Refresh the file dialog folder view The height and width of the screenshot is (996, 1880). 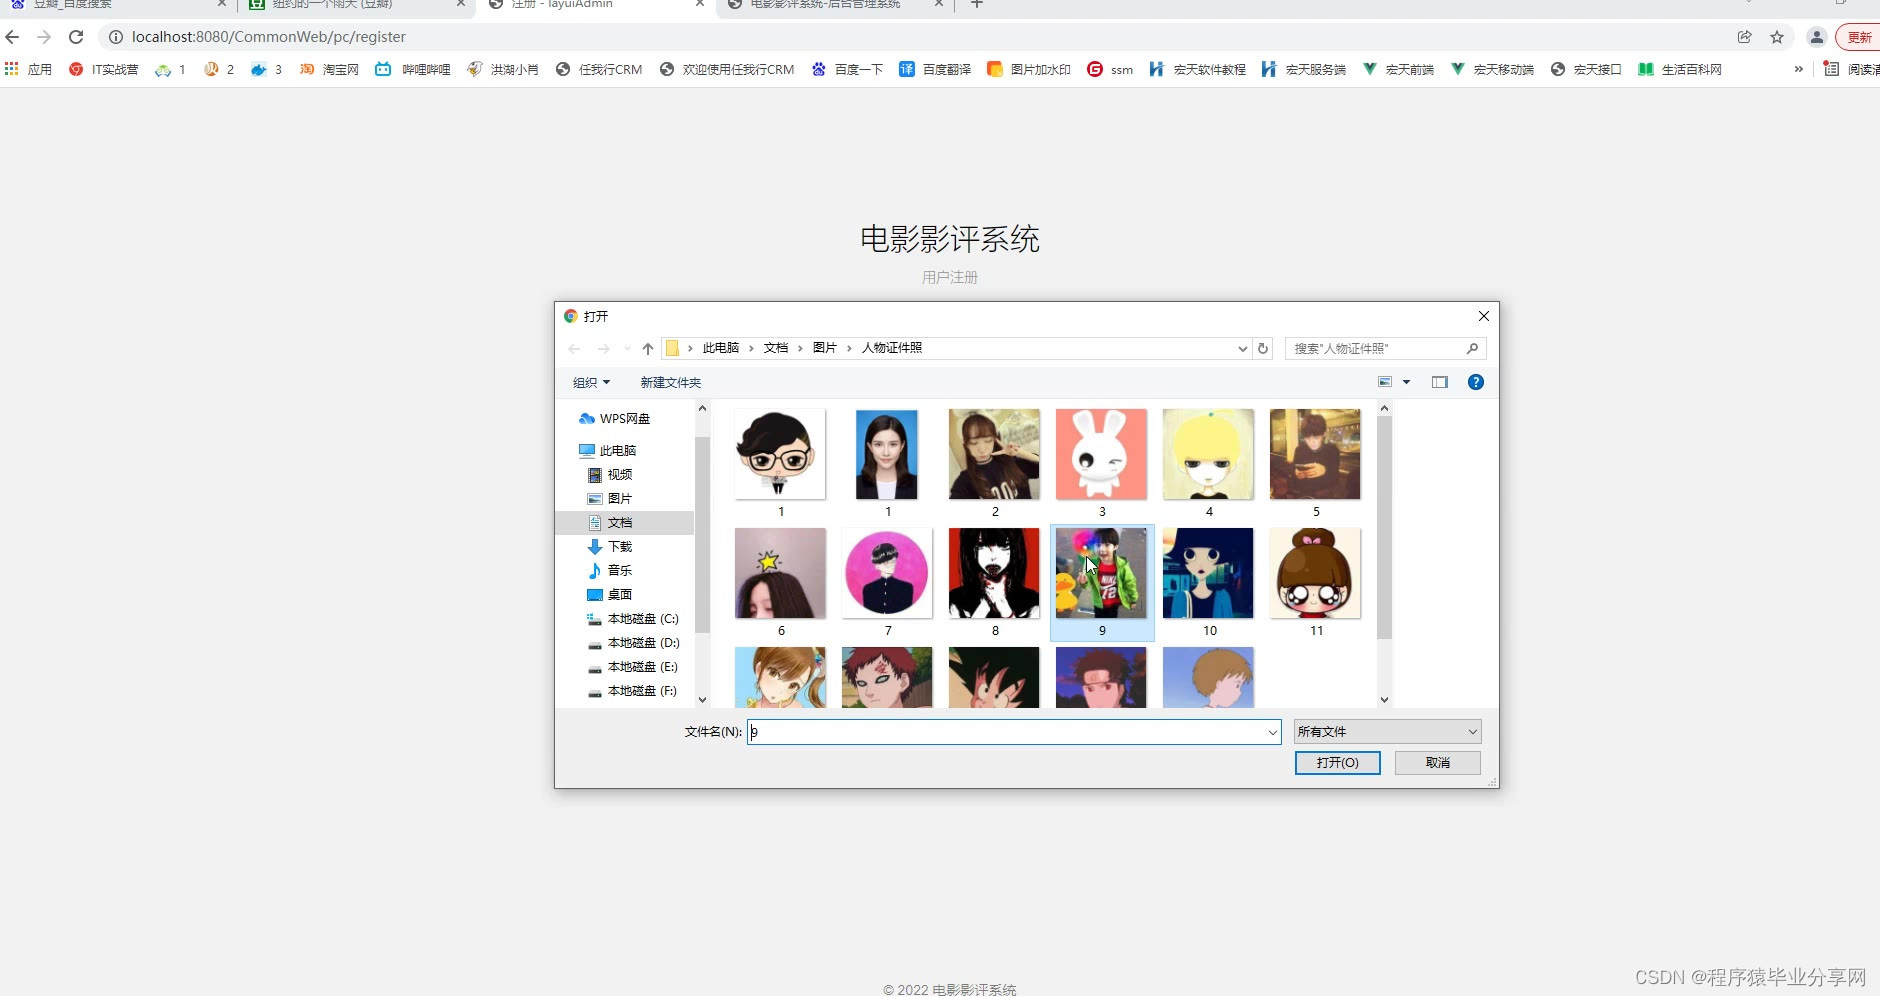pos(1263,348)
